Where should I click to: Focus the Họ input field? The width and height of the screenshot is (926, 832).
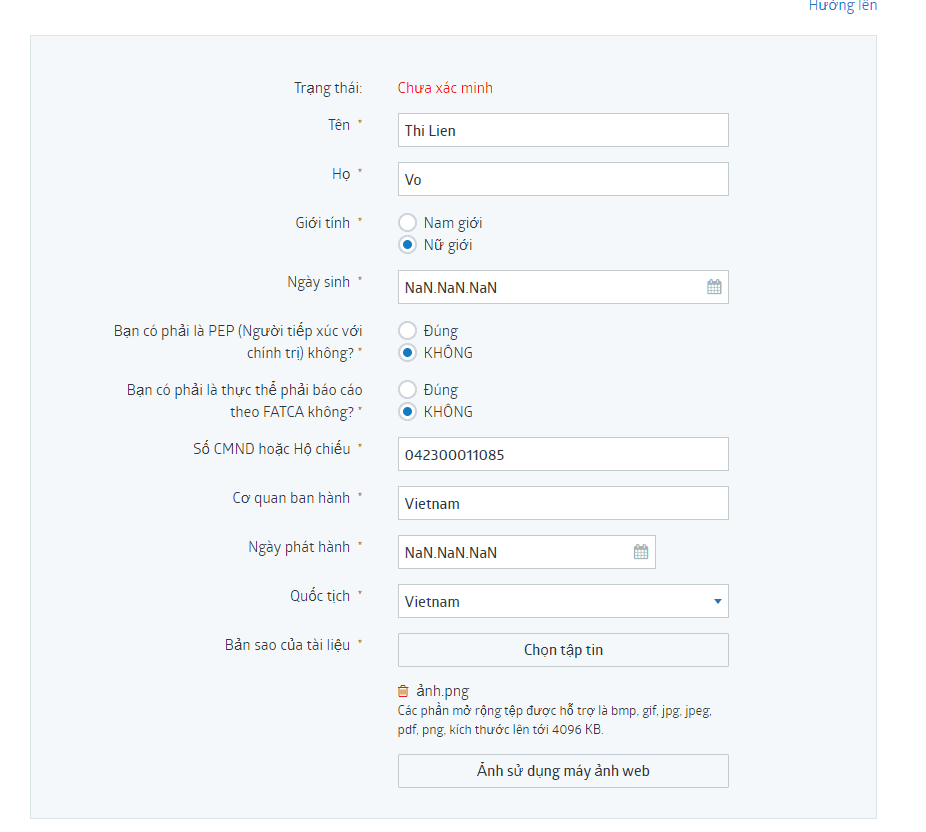point(563,179)
